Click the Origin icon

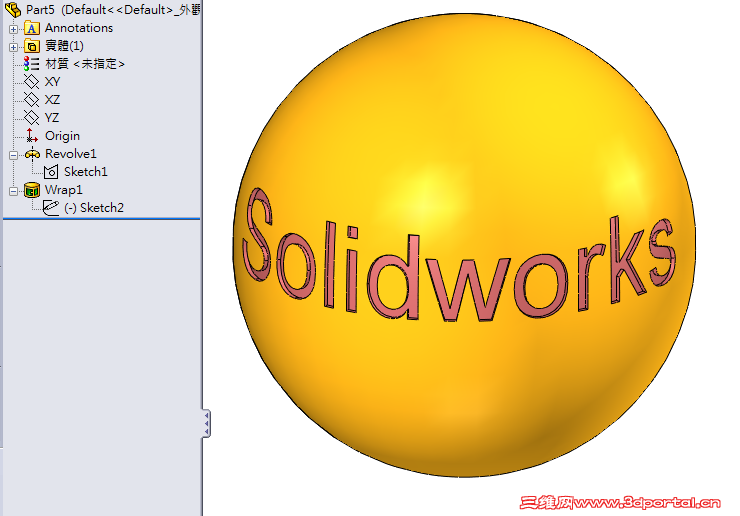pos(32,135)
